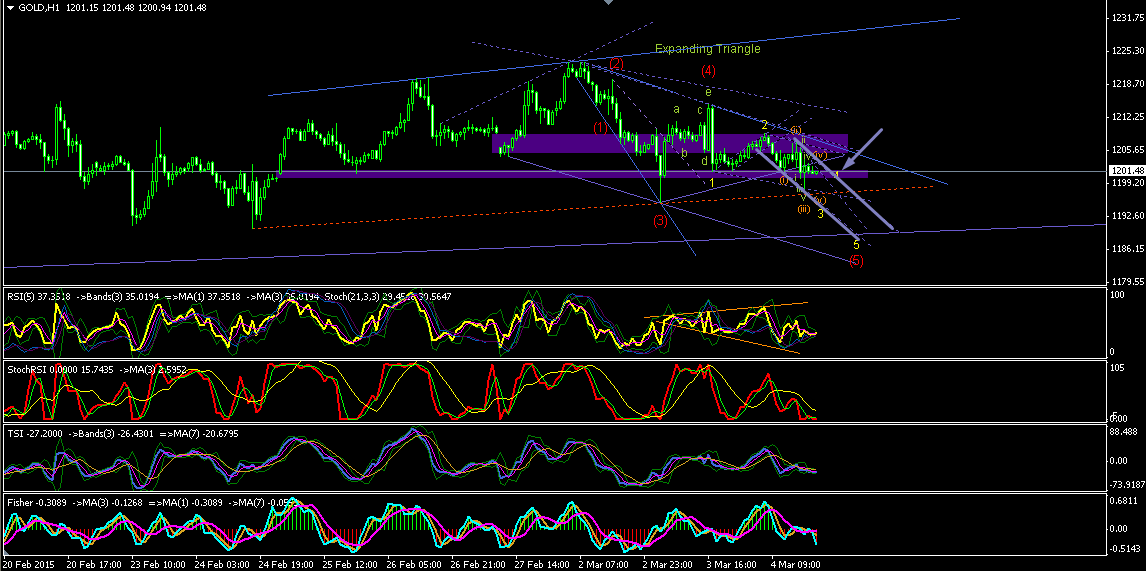Viewport: 1146px width, 571px height.
Task: Click the 25 Feb 12:00 time label
Action: tap(349, 565)
